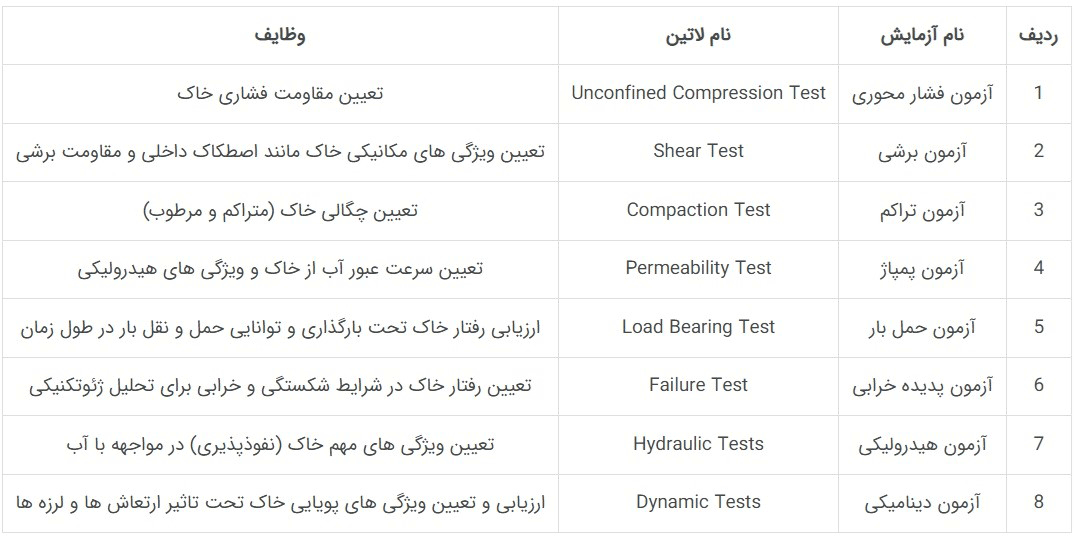Viewport: 1080px width, 541px height.
Task: Select the 'Shear Test' cell
Action: 698,151
